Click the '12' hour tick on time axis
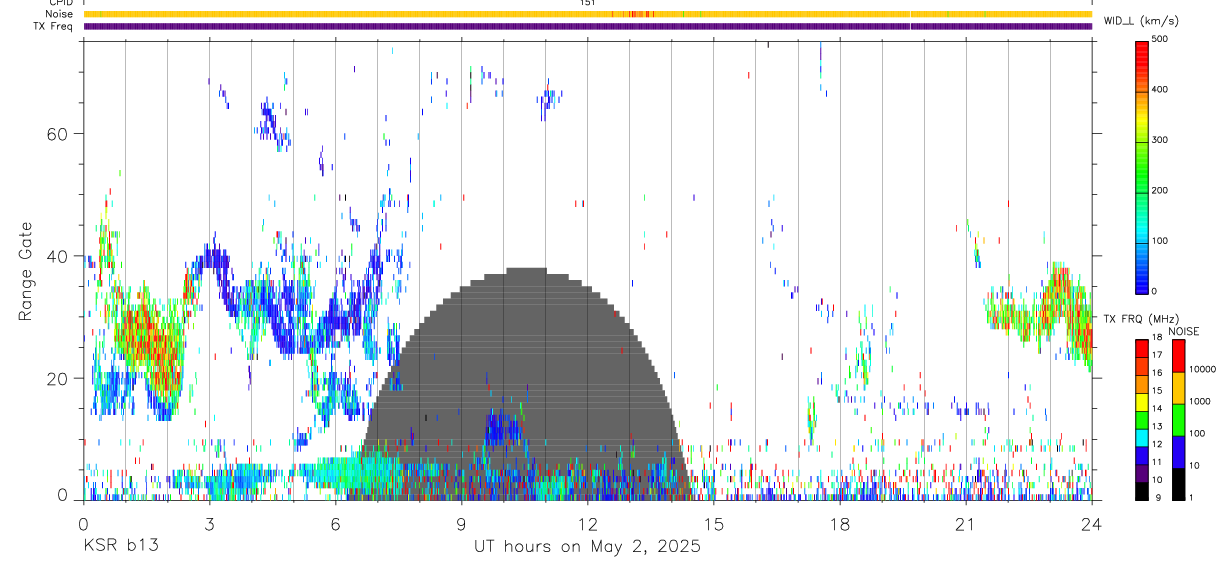The image size is (1228, 567). (x=587, y=523)
